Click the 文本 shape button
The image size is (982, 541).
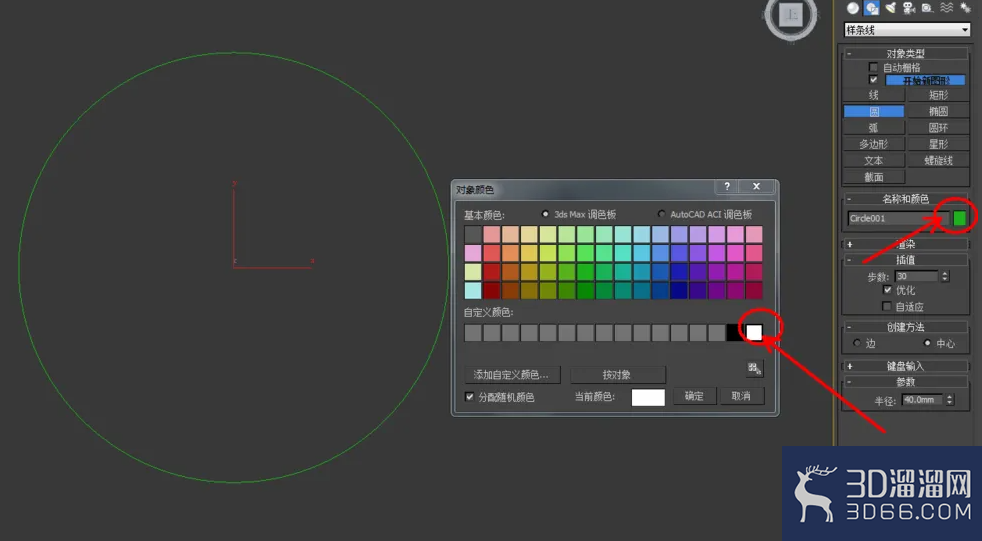coord(874,160)
